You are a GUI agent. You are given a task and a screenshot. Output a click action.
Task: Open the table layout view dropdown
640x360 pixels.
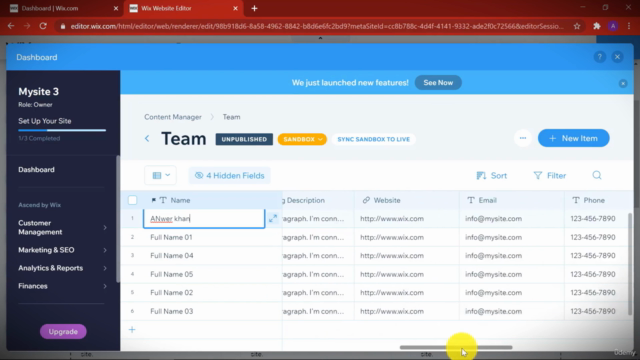click(160, 176)
